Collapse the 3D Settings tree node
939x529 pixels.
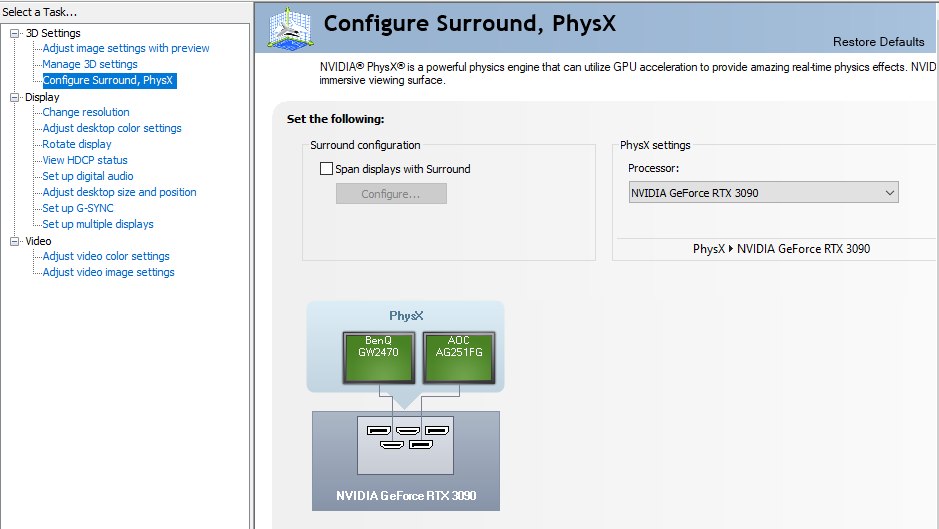(x=14, y=34)
